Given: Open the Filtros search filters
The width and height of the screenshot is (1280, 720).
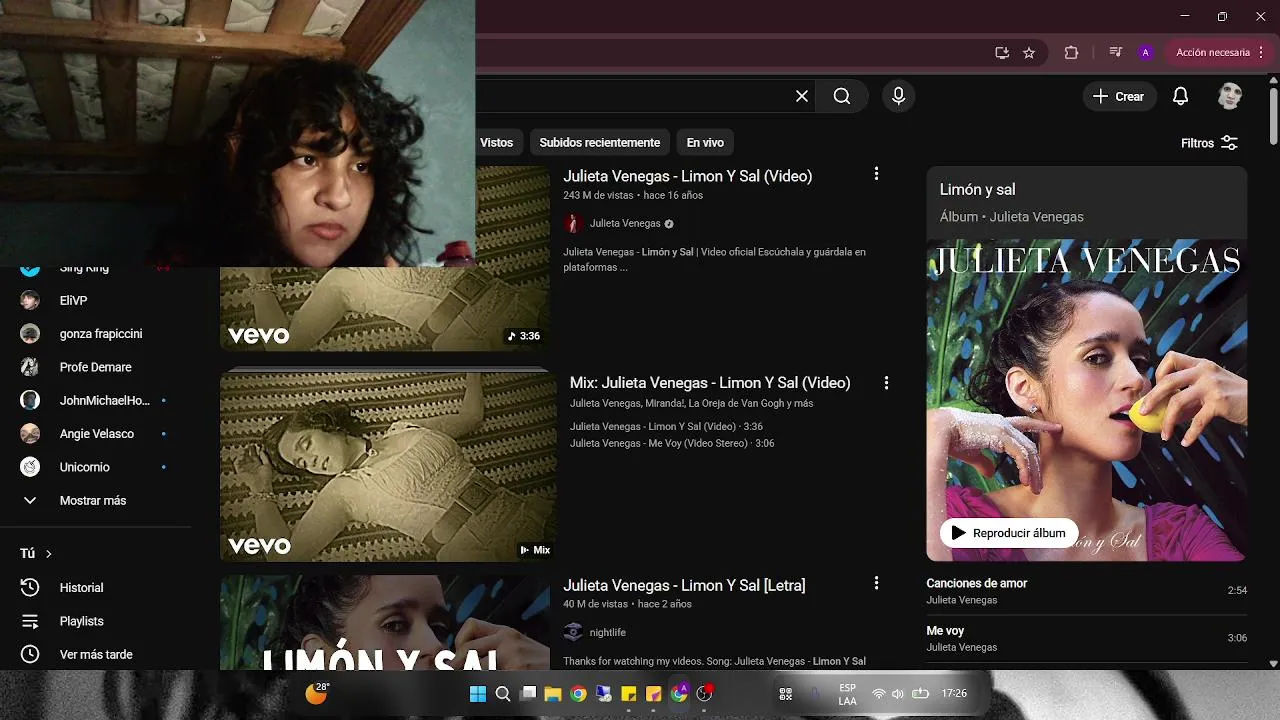Looking at the screenshot, I should tap(1210, 143).
